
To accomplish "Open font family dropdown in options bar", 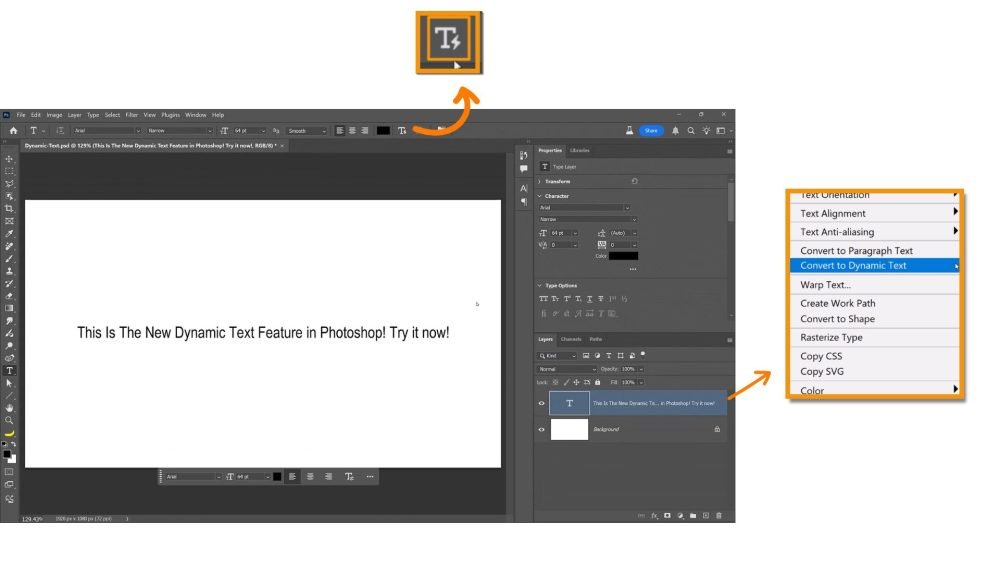I will point(107,131).
